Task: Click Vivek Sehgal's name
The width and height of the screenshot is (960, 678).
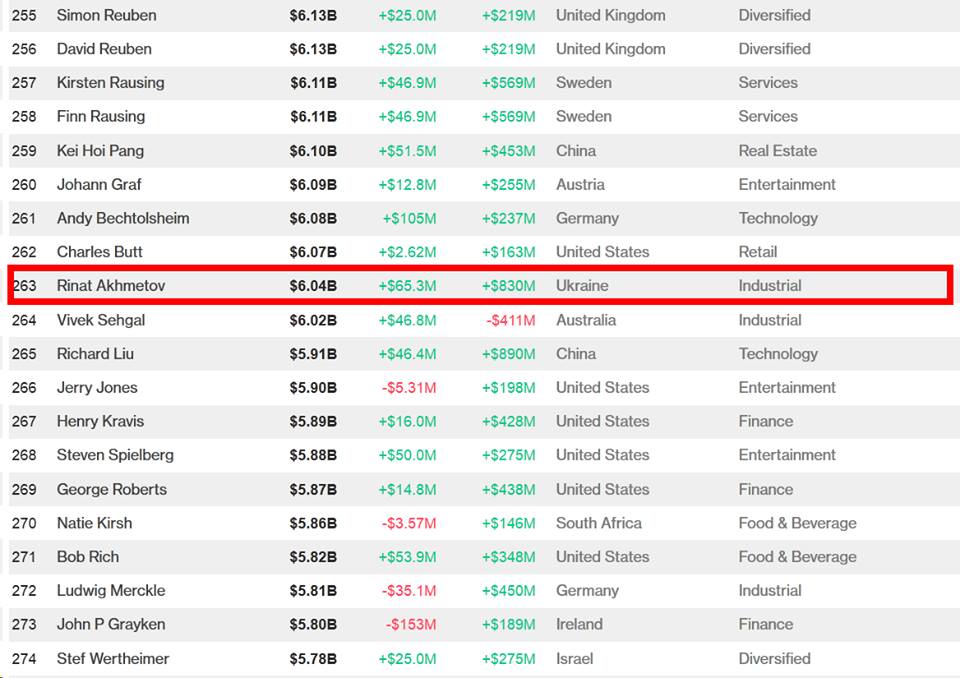Action: [x=100, y=320]
